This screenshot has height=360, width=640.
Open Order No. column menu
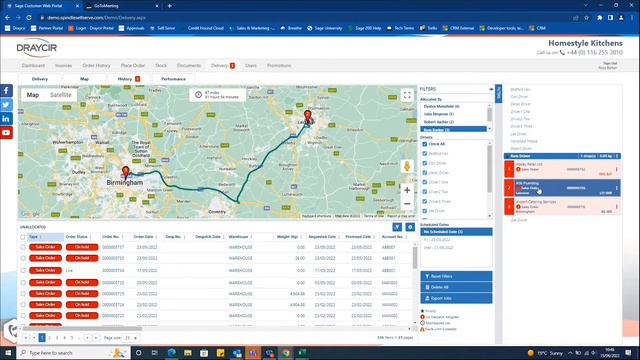pyautogui.click(x=122, y=237)
